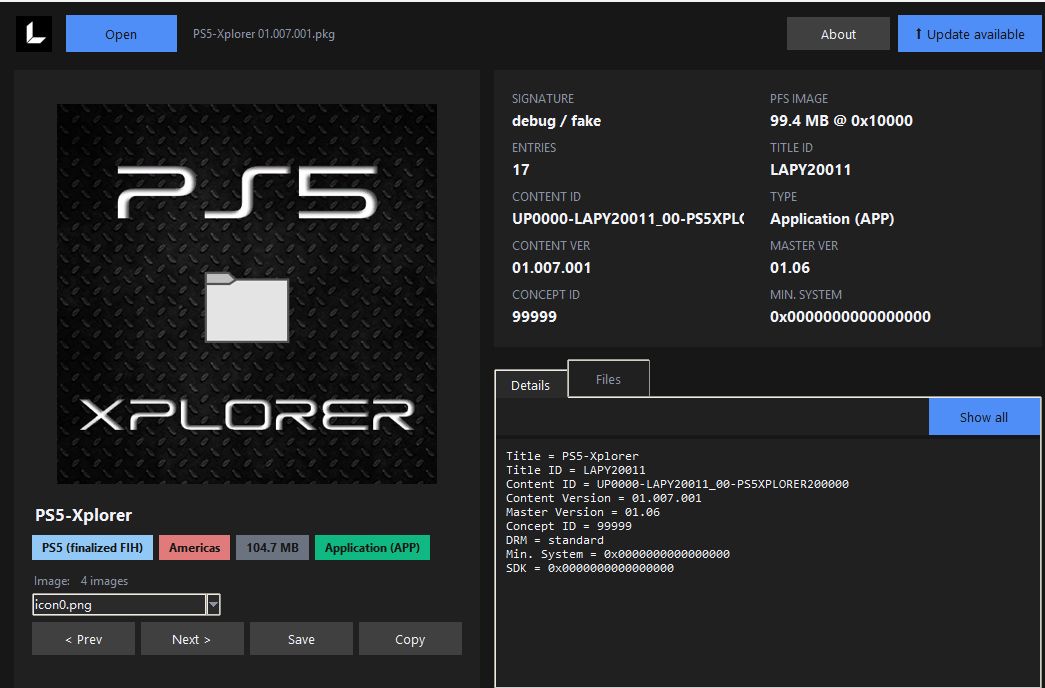The width and height of the screenshot is (1045, 688).
Task: Click the truncated UP0000-LAPY20011 content ID value
Action: pos(628,219)
